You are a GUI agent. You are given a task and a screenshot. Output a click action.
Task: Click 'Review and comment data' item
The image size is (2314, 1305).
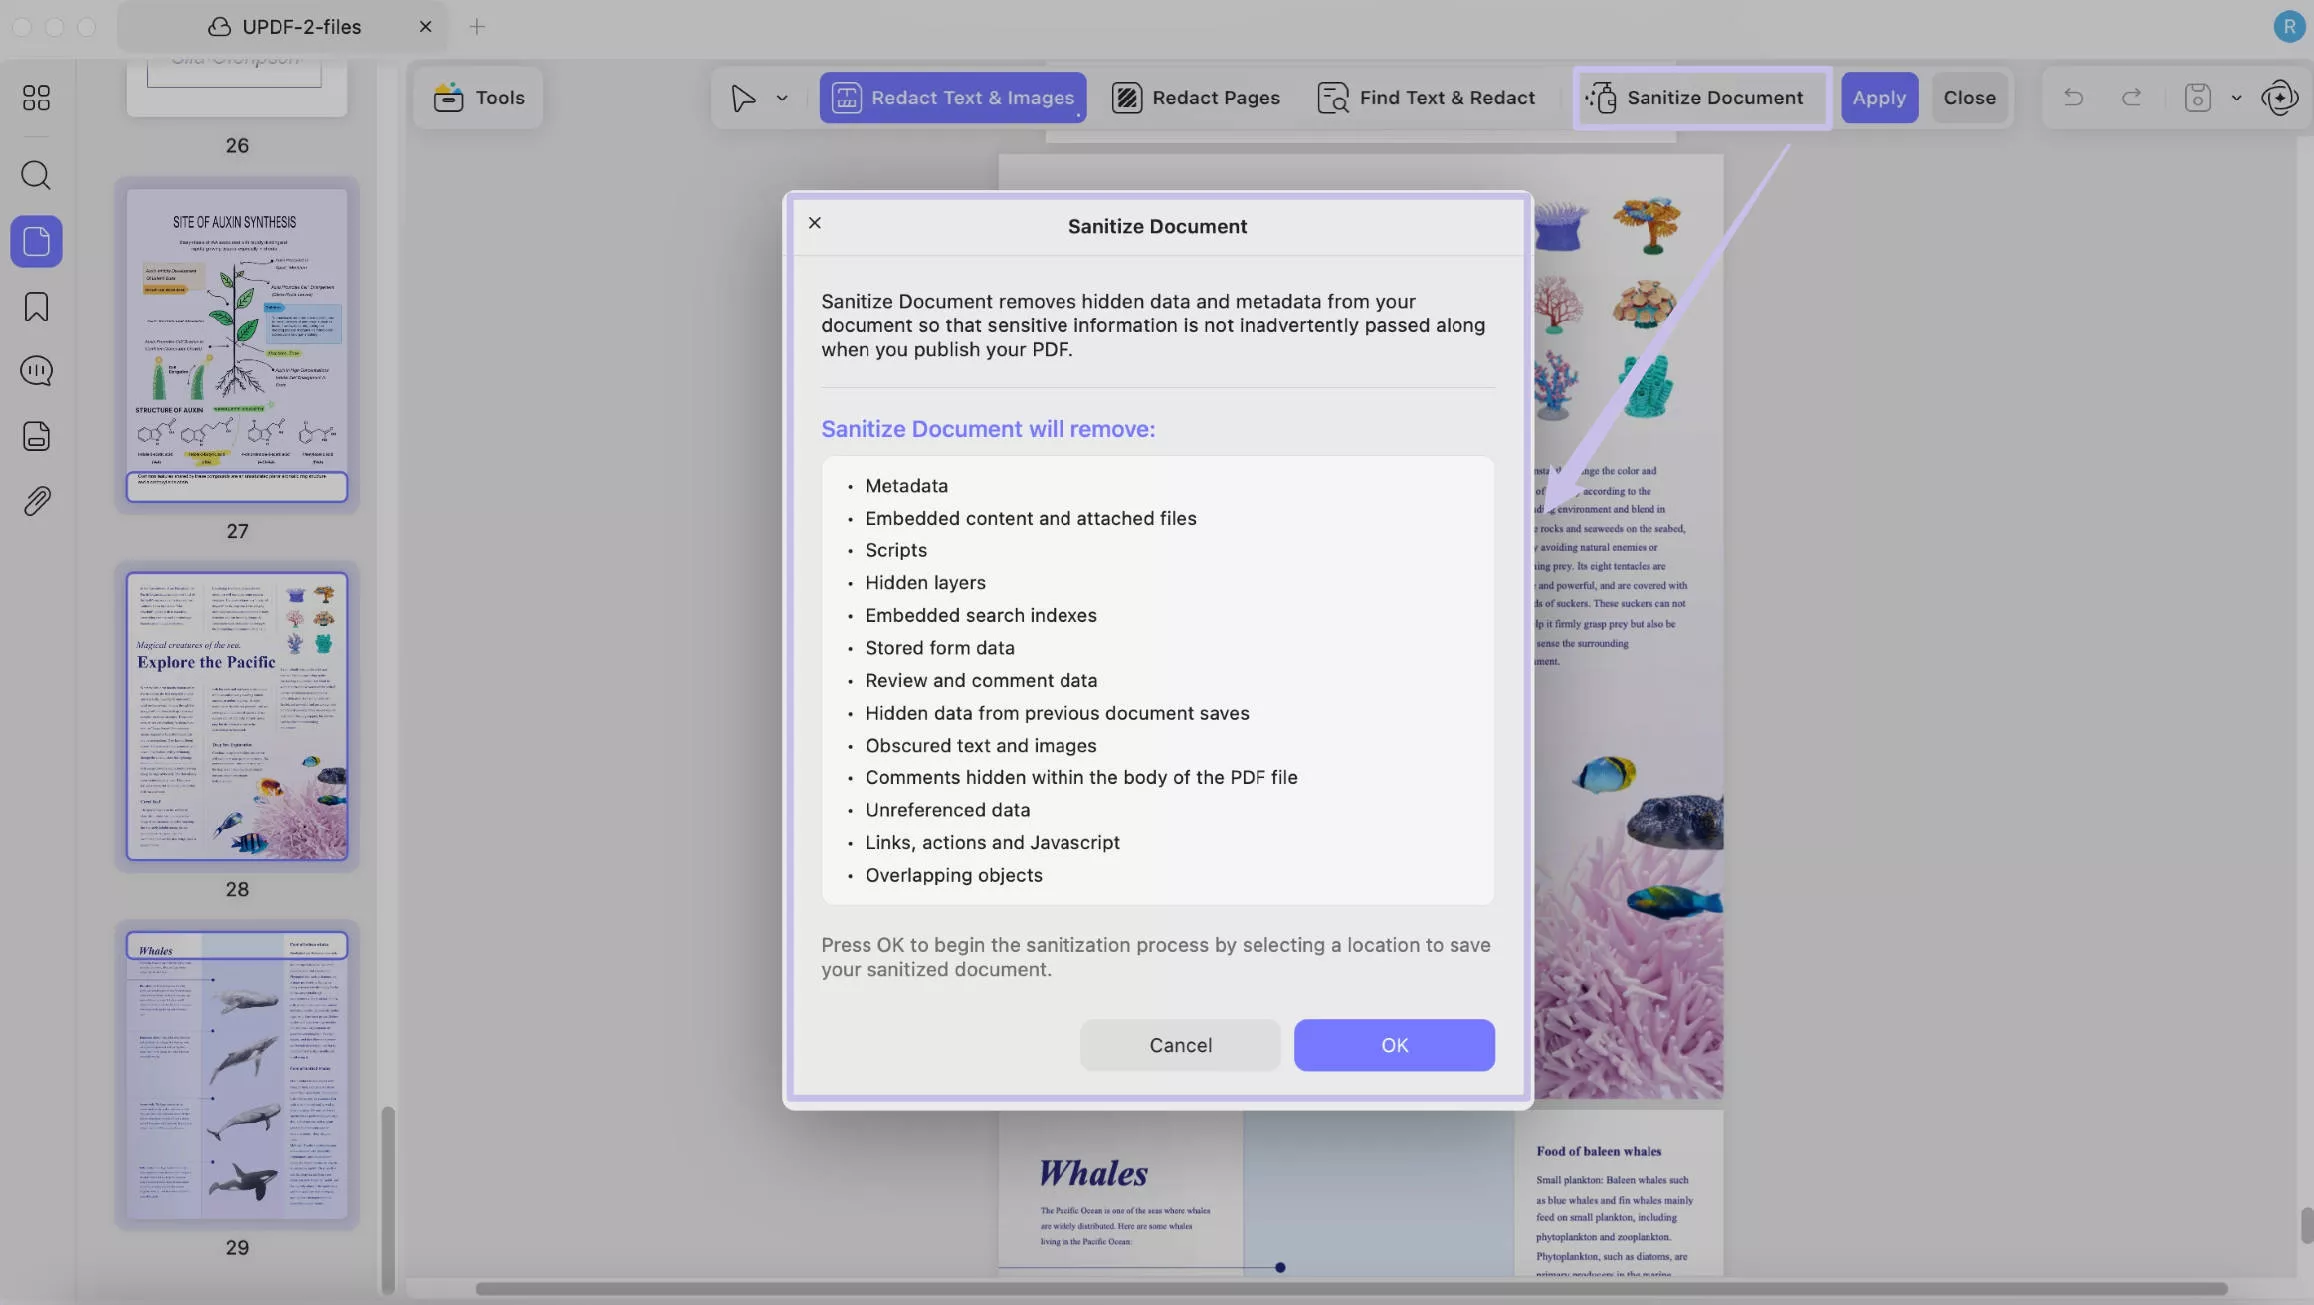point(980,681)
